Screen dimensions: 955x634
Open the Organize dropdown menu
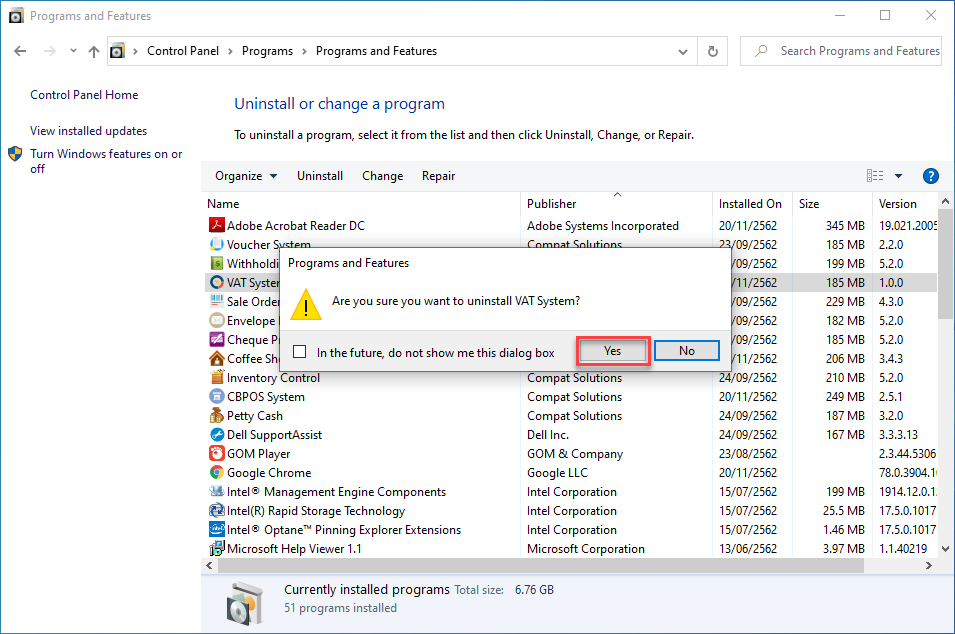(246, 176)
